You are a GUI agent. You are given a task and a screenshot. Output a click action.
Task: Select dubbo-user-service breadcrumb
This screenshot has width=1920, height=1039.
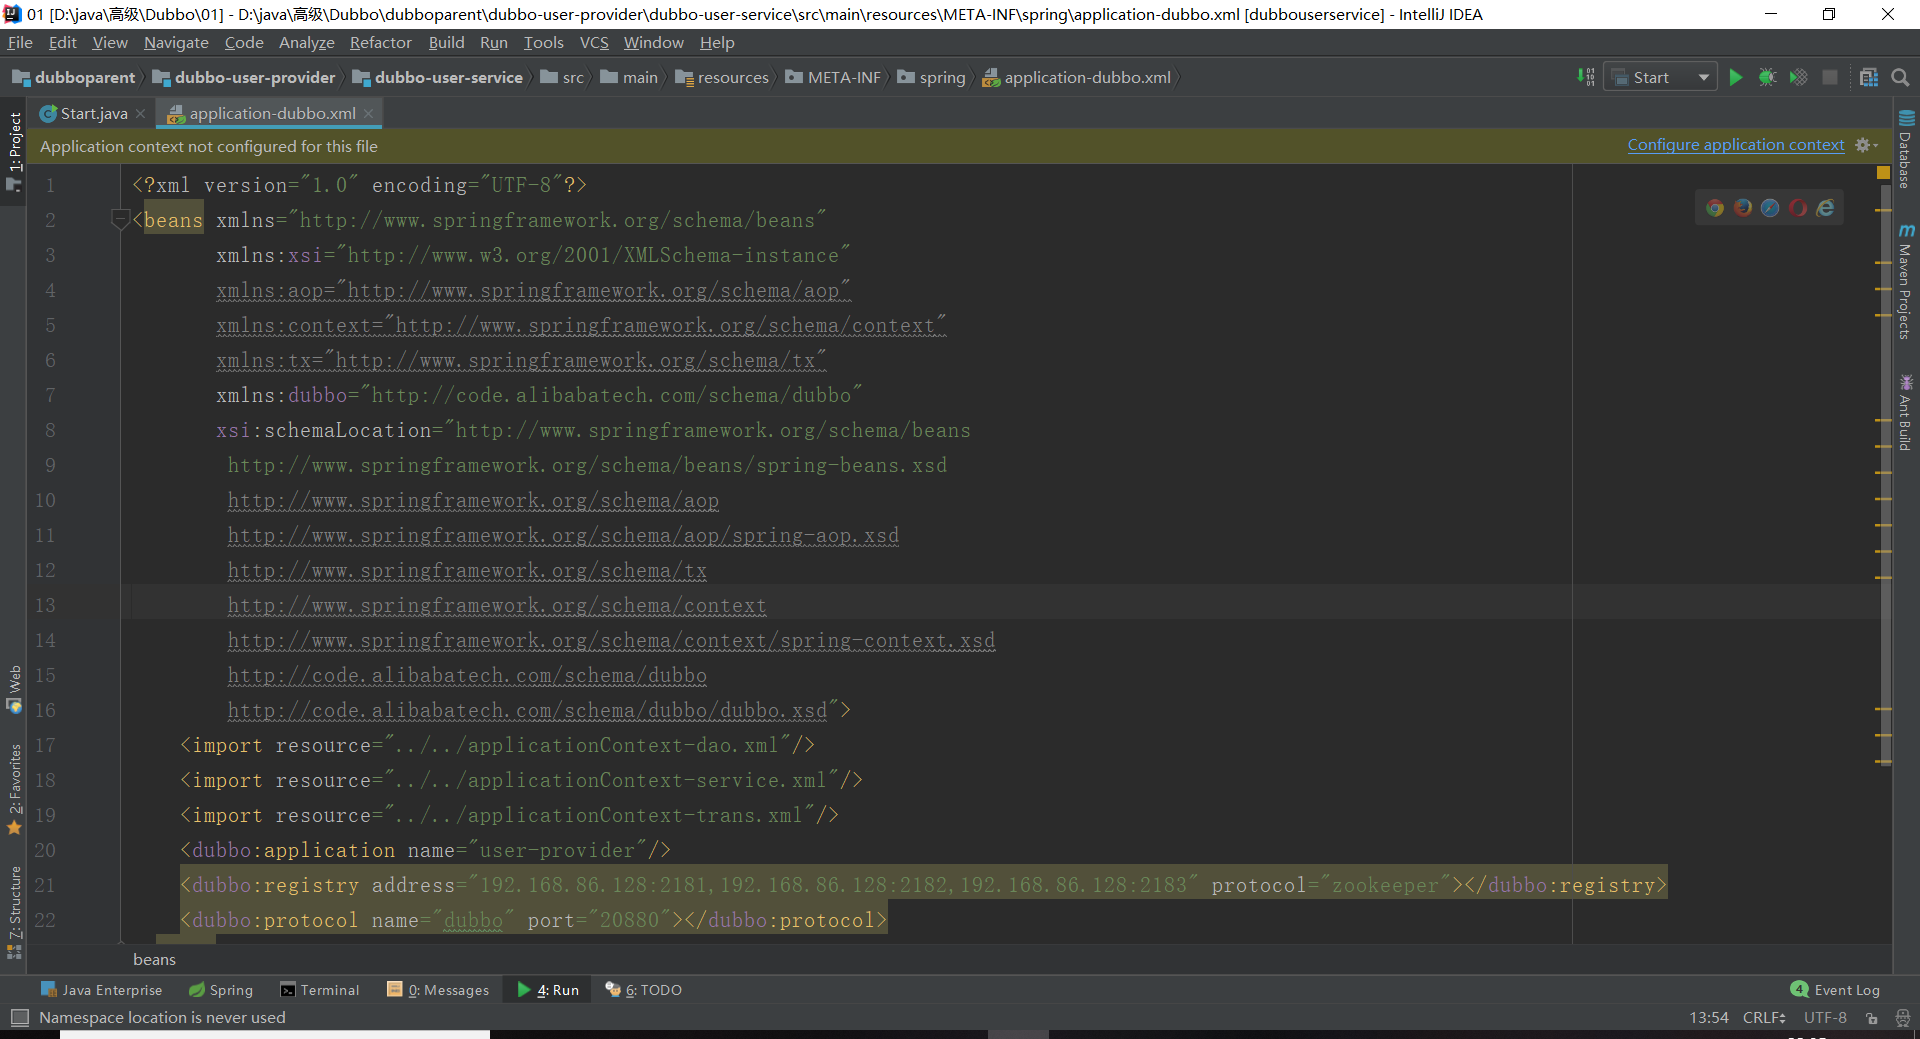point(438,78)
